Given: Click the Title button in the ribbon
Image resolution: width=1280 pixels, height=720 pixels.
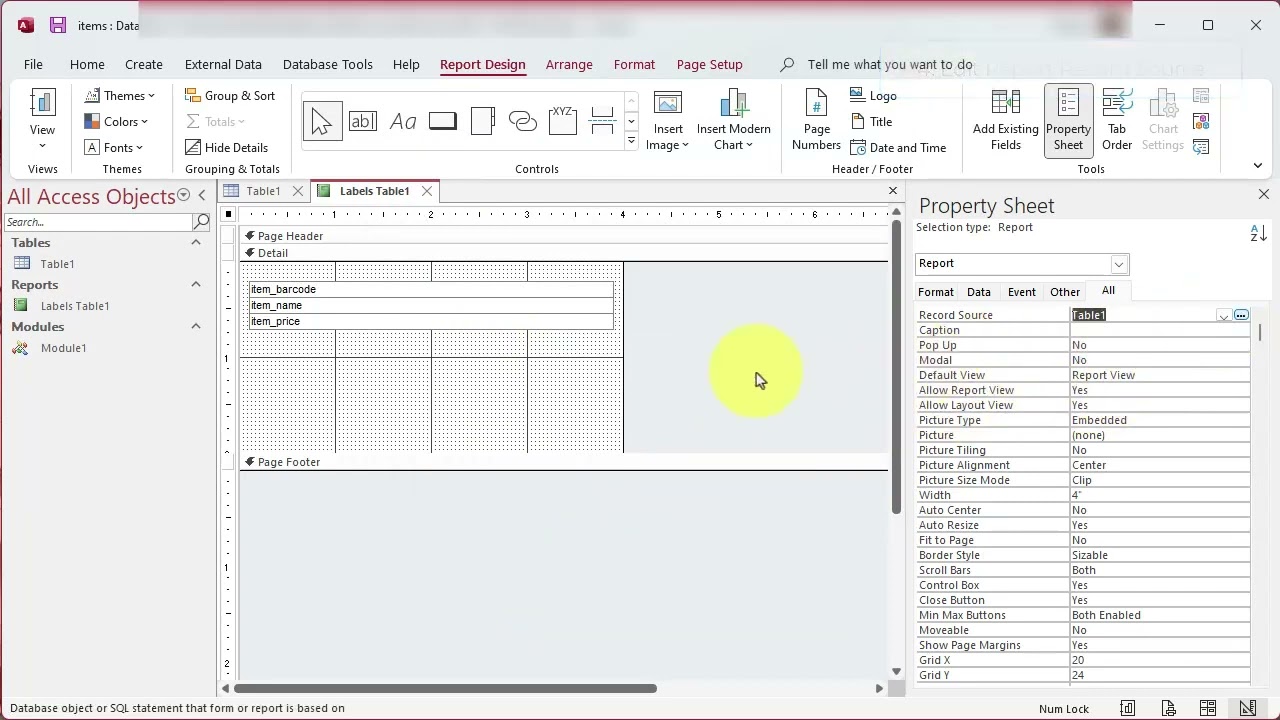Looking at the screenshot, I should point(871,122).
